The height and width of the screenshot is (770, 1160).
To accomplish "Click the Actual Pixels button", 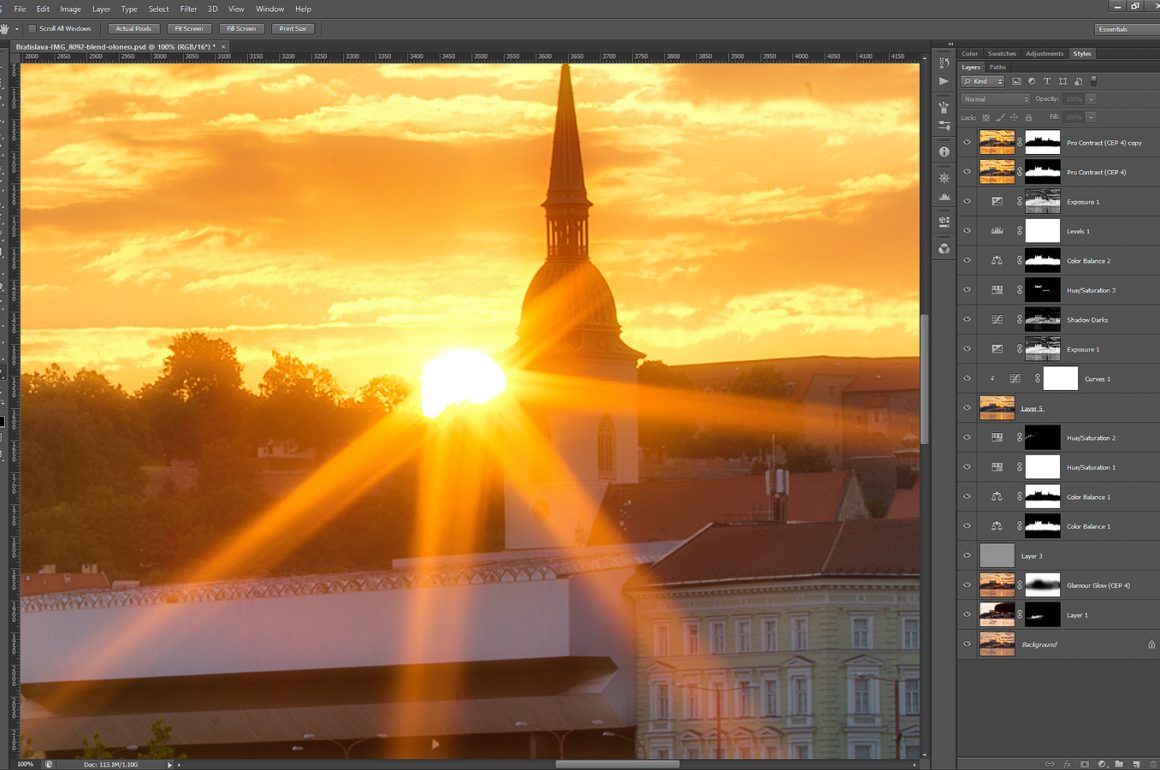I will (133, 28).
